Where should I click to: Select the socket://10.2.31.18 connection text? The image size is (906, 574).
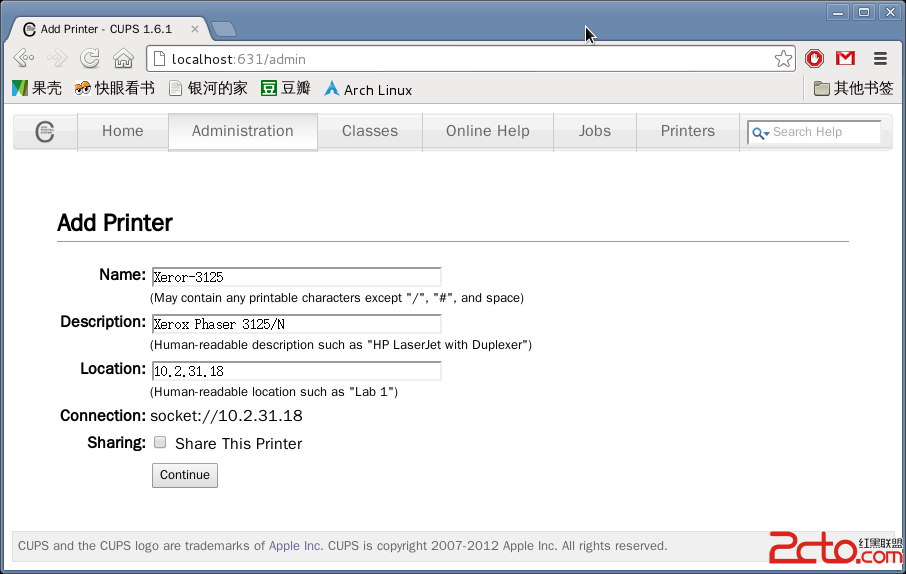[x=226, y=416]
